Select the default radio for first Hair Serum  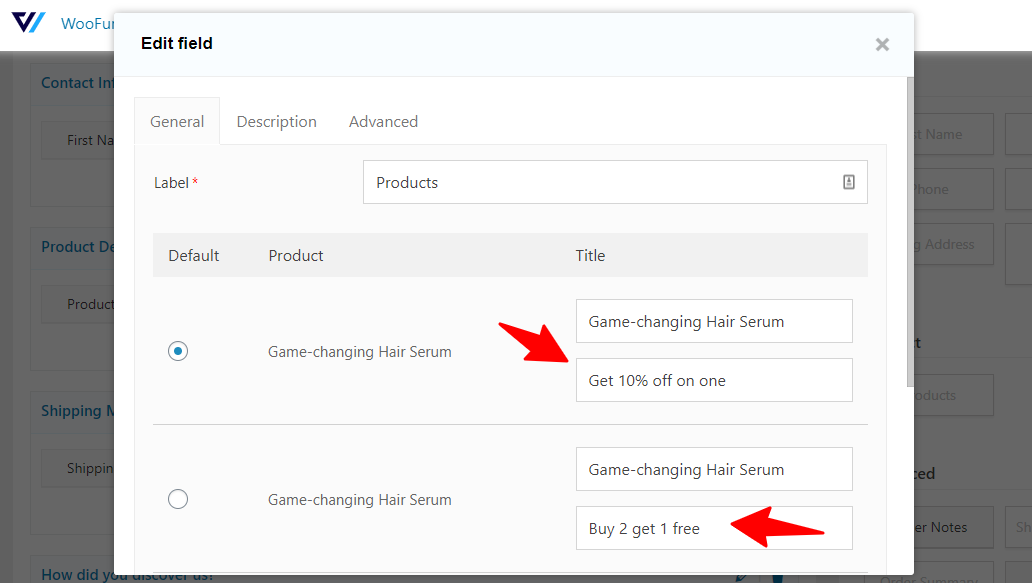coord(178,351)
